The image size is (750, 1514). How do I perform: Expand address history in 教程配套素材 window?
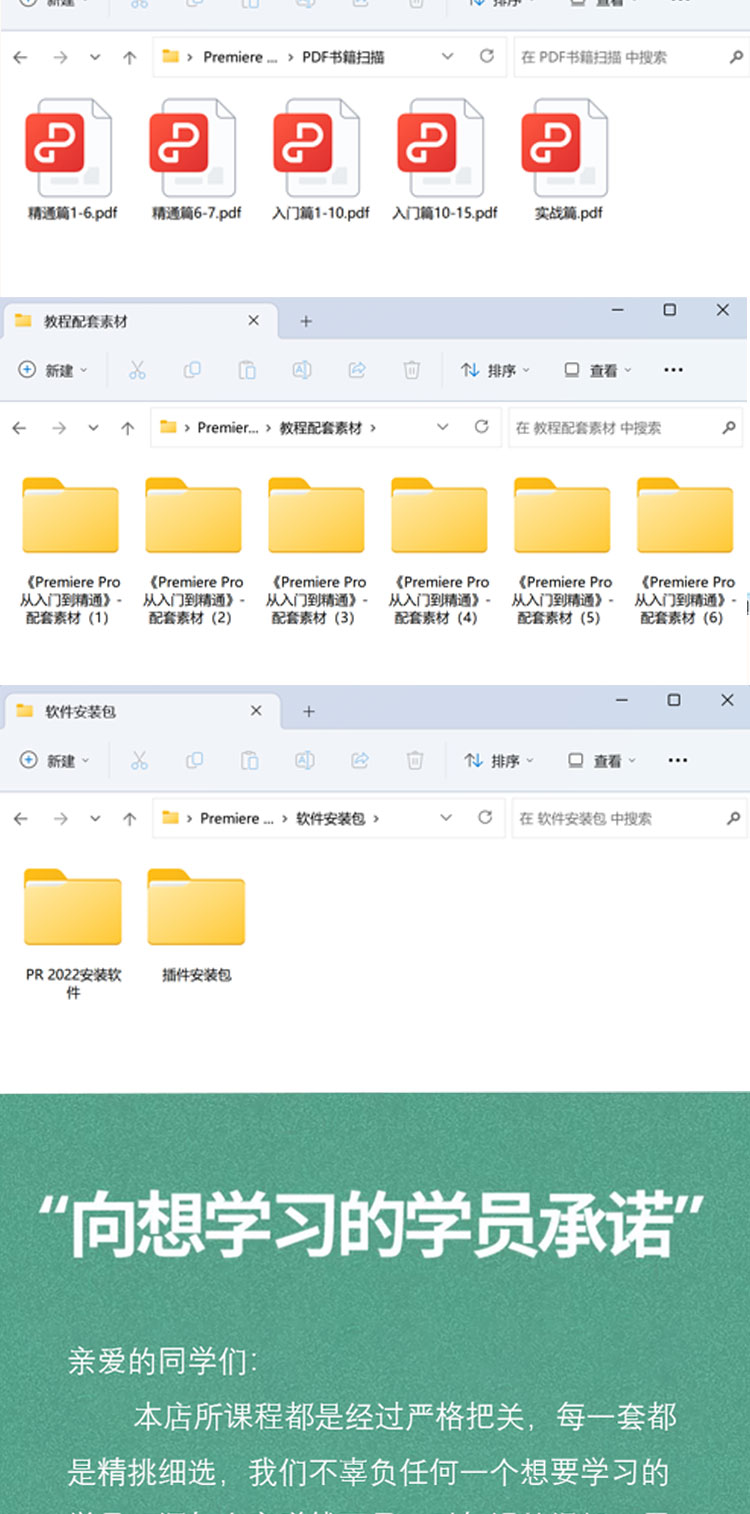click(x=442, y=427)
